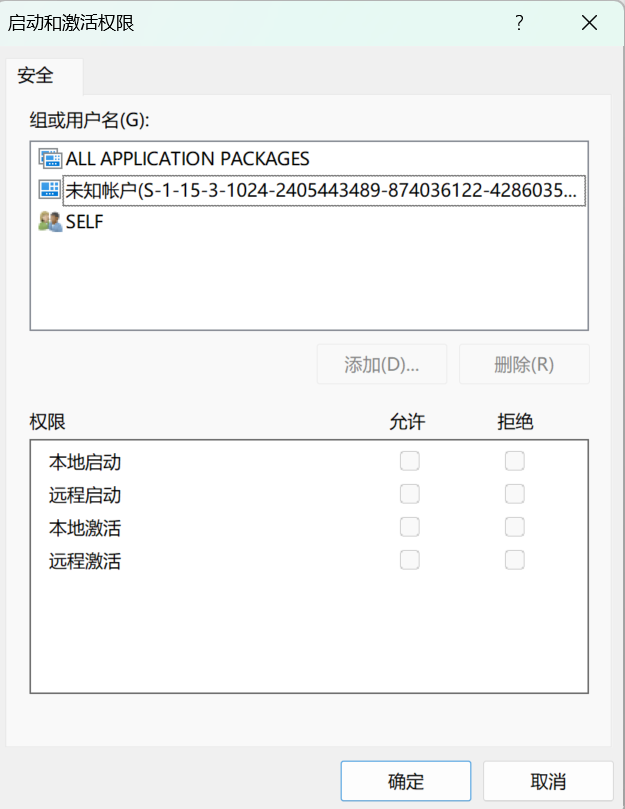Image resolution: width=625 pixels, height=809 pixels.
Task: Enable 允许 checkbox for 本地启动
Action: click(409, 460)
